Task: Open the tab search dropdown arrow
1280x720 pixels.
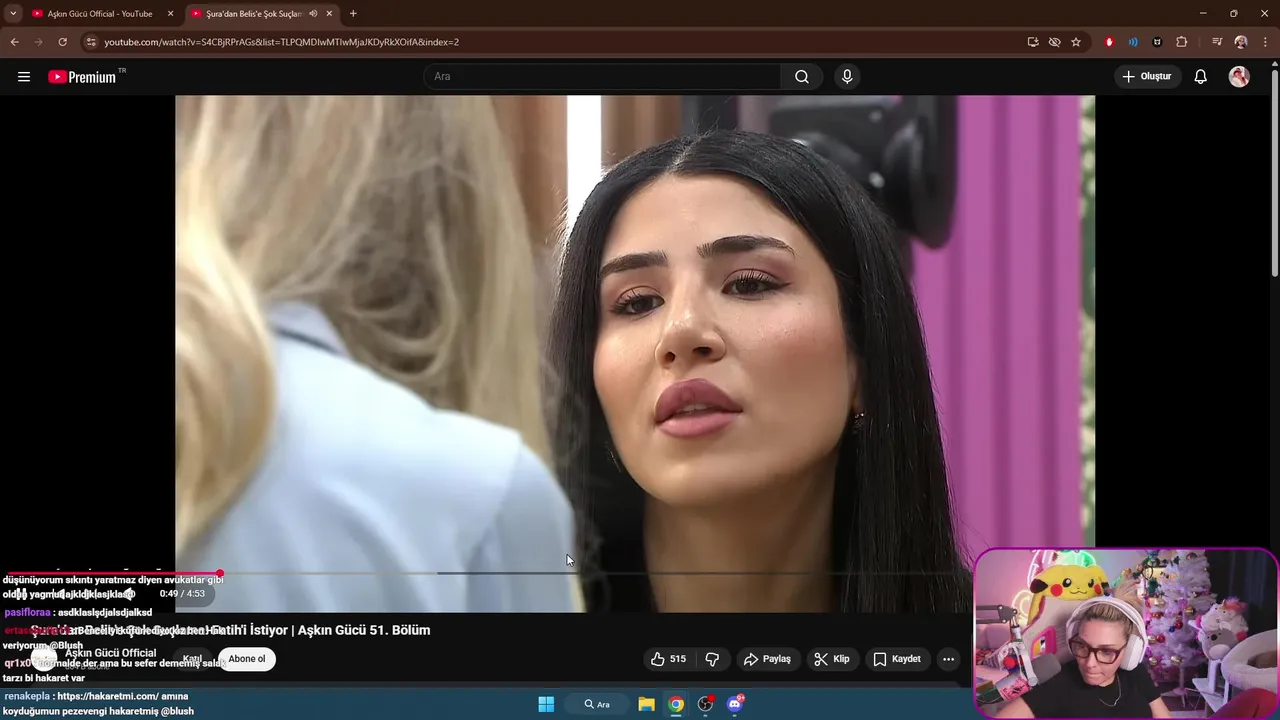Action: point(13,14)
